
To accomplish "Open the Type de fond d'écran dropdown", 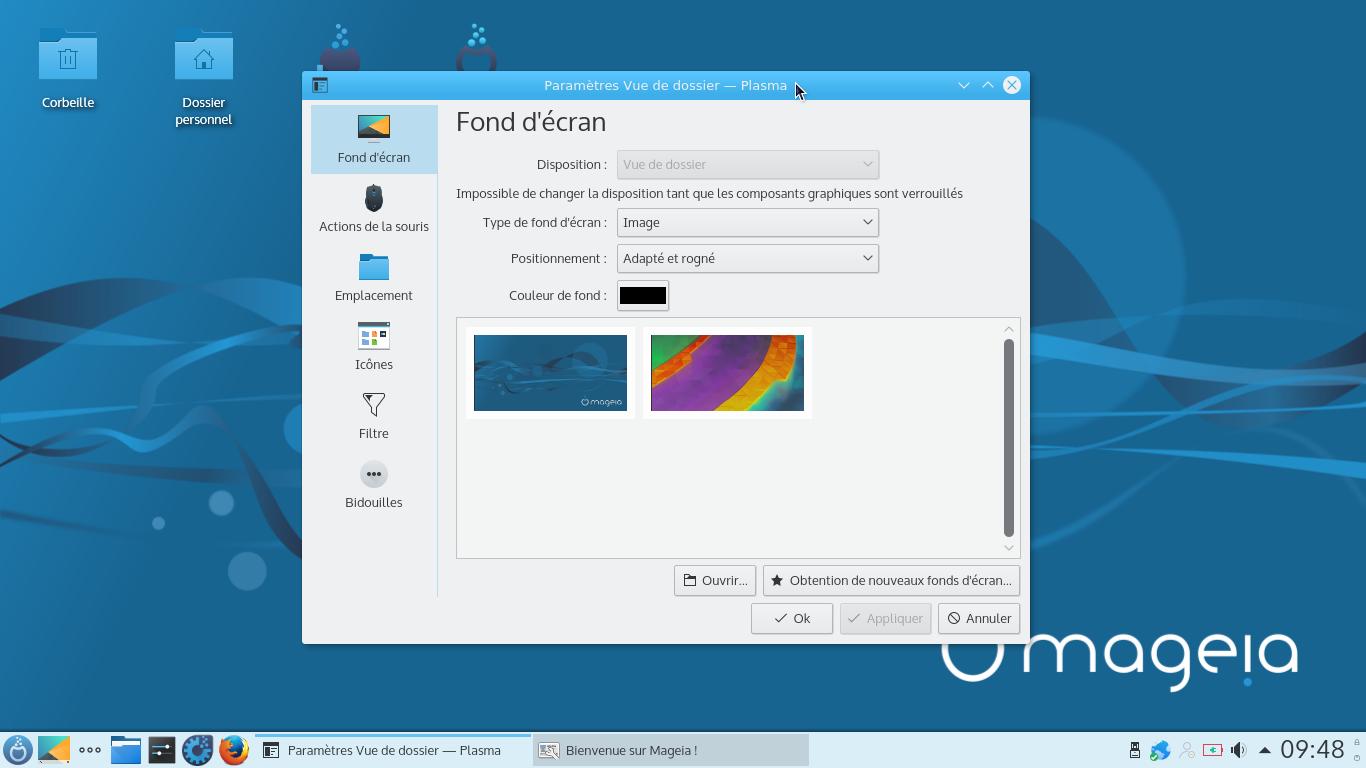I will point(748,222).
